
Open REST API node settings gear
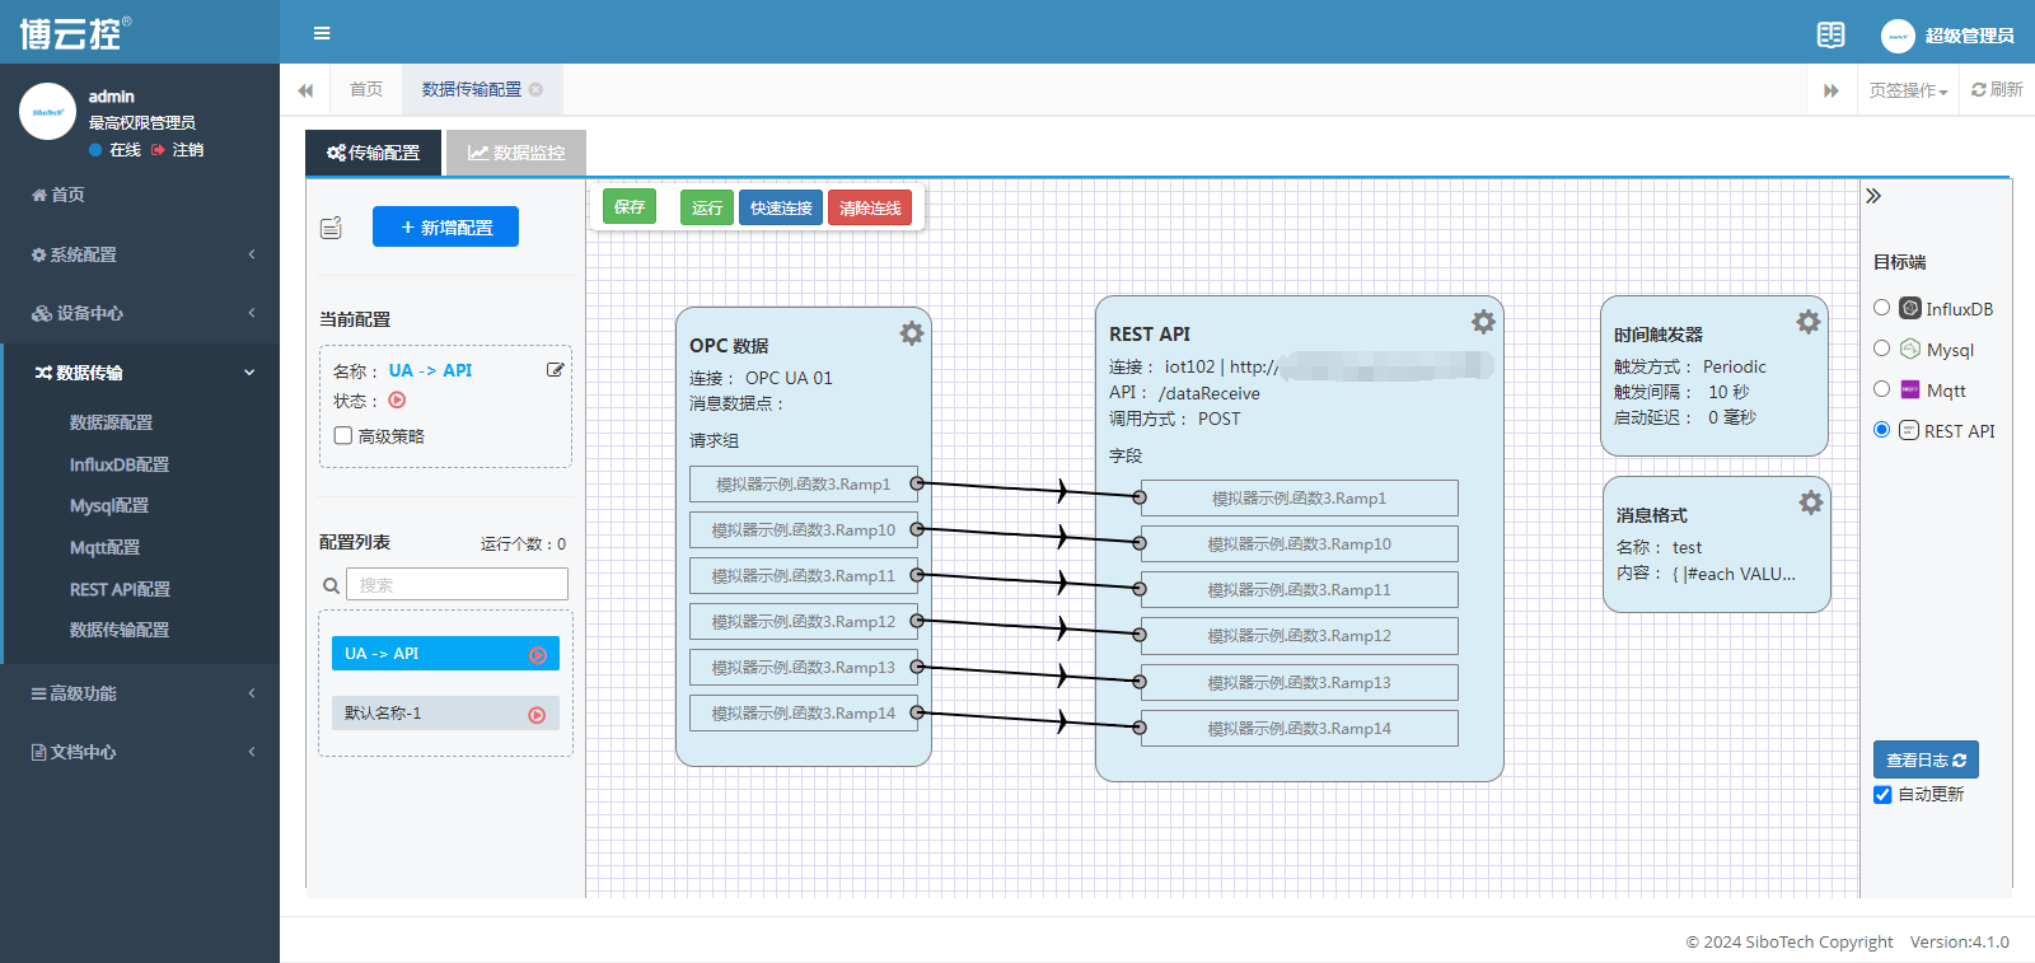[1483, 322]
